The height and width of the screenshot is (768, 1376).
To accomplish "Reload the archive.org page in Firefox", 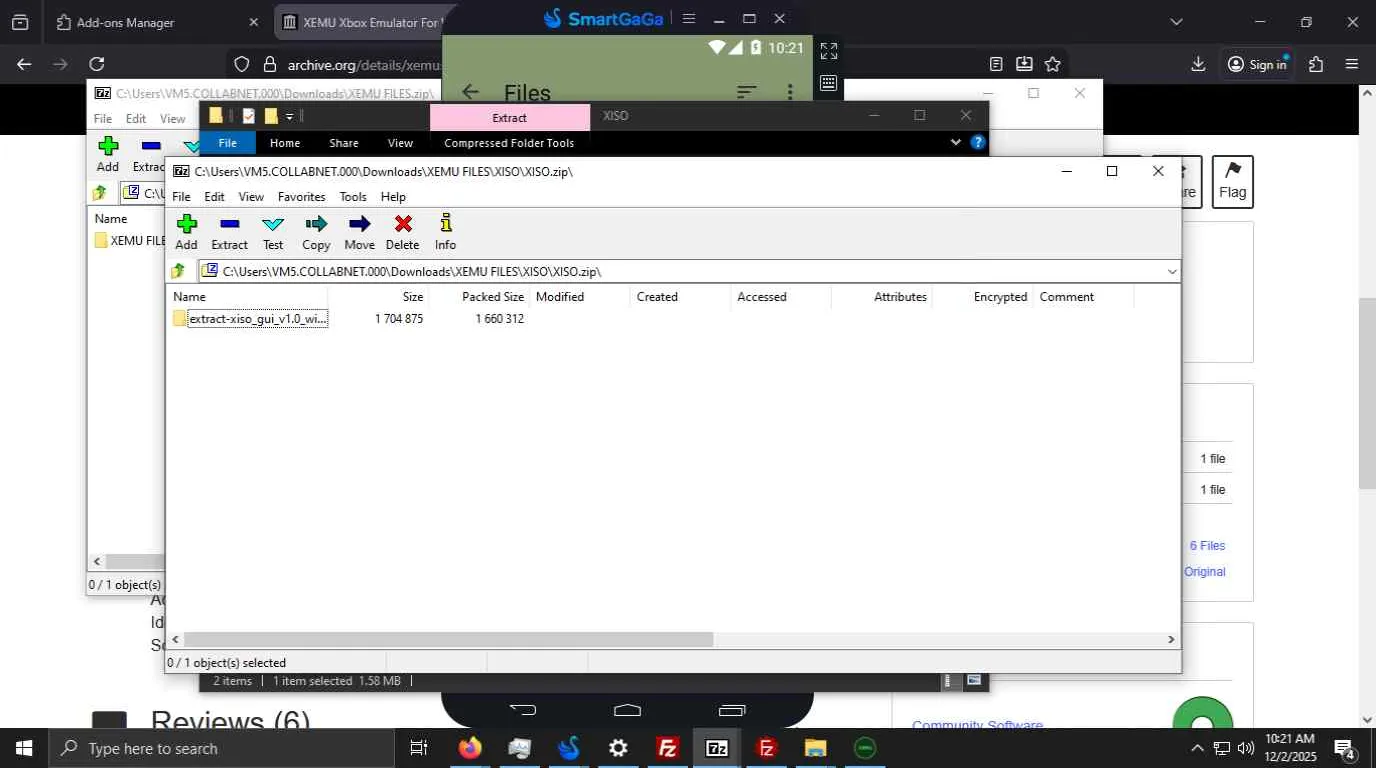I will point(97,64).
